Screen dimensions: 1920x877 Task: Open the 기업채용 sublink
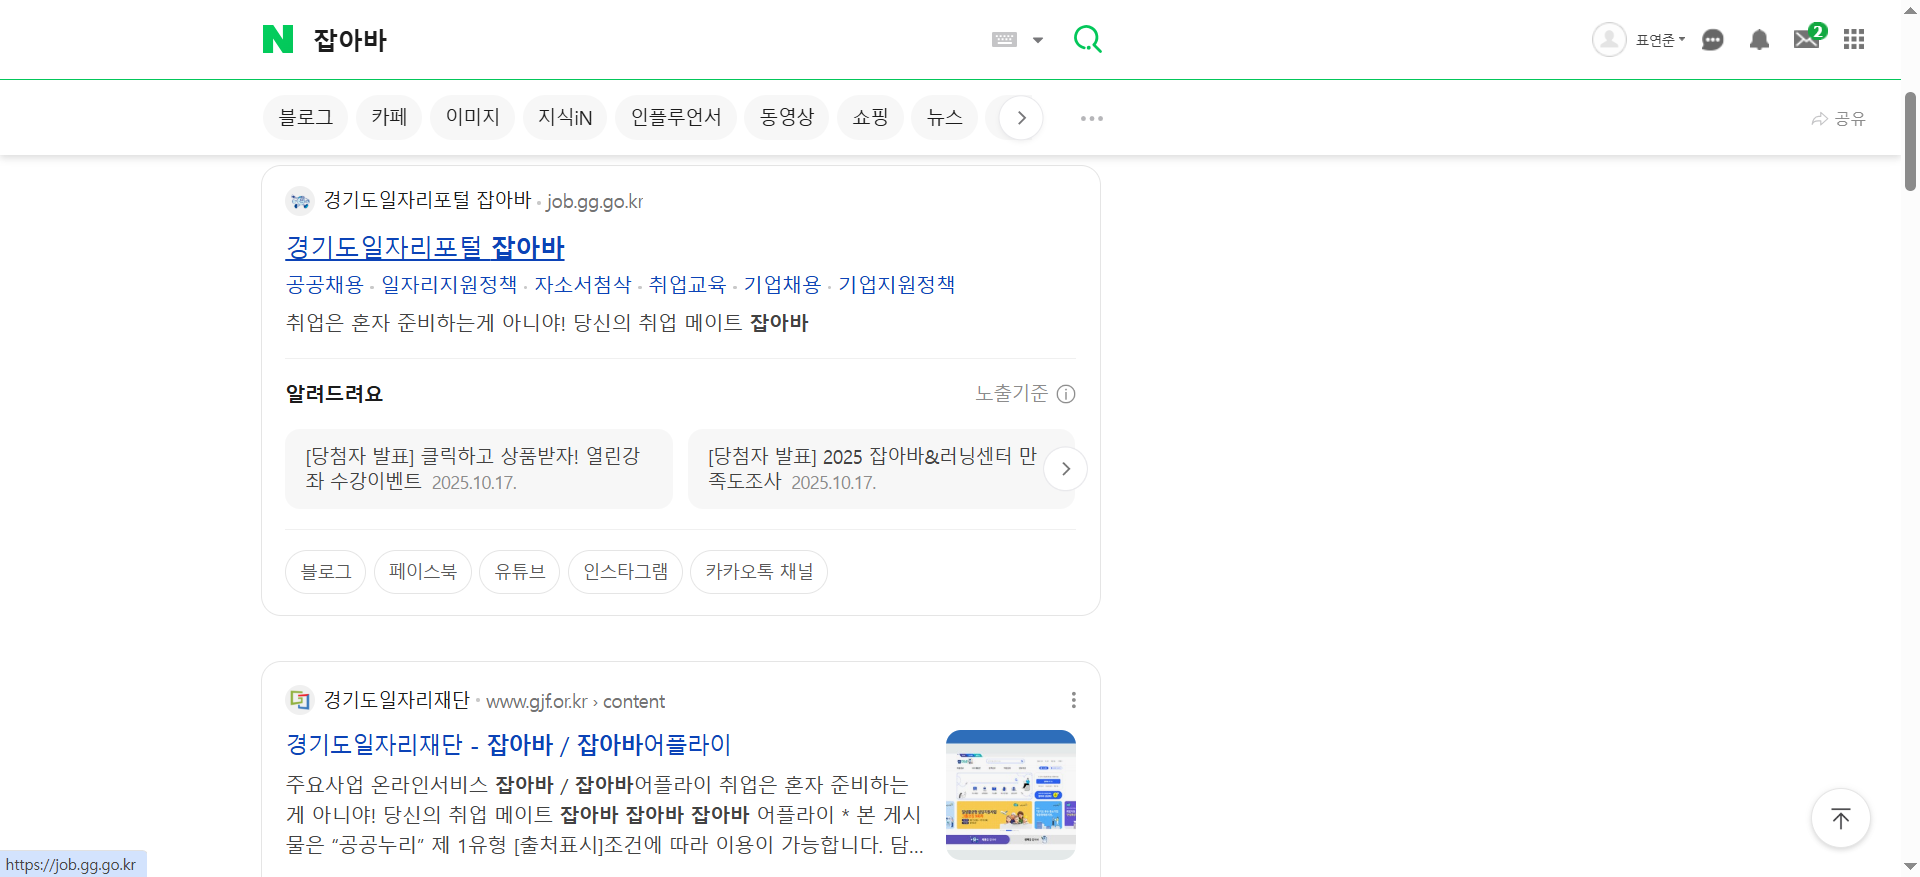[782, 285]
